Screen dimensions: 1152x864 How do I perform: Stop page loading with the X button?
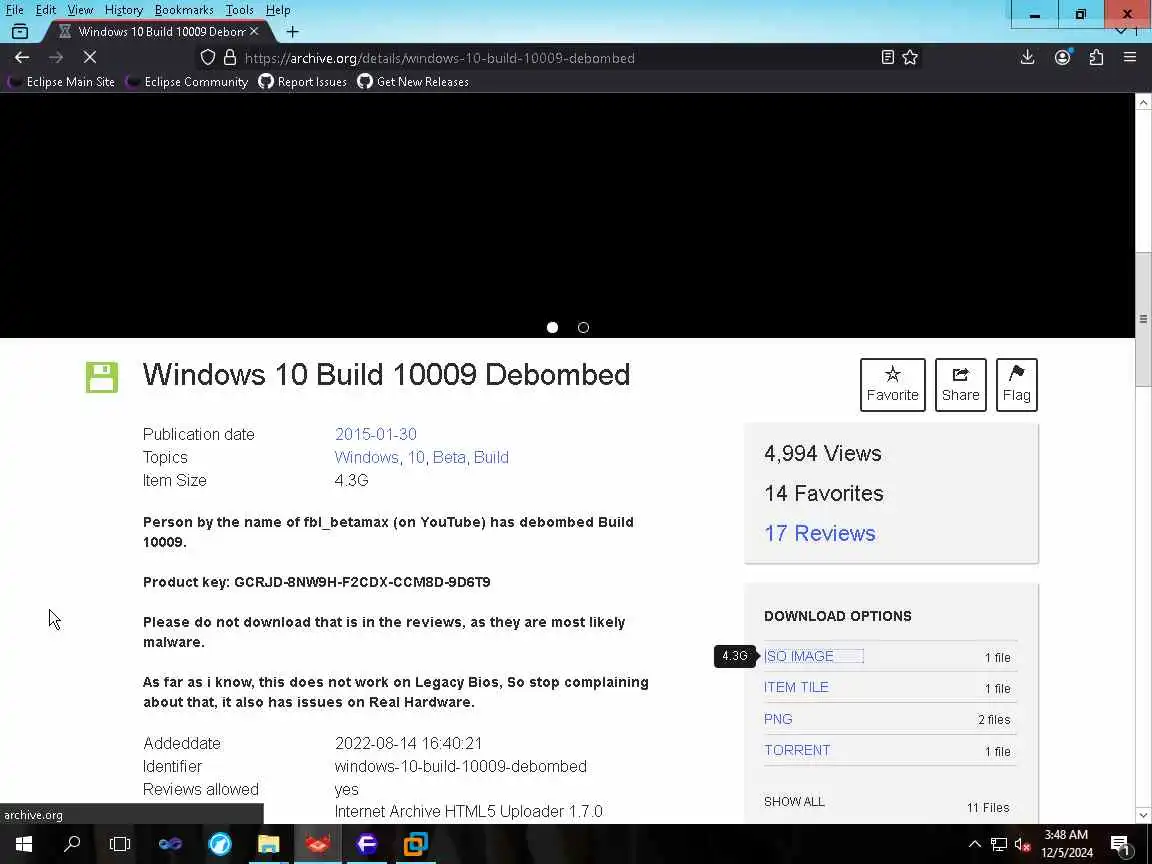click(x=90, y=57)
